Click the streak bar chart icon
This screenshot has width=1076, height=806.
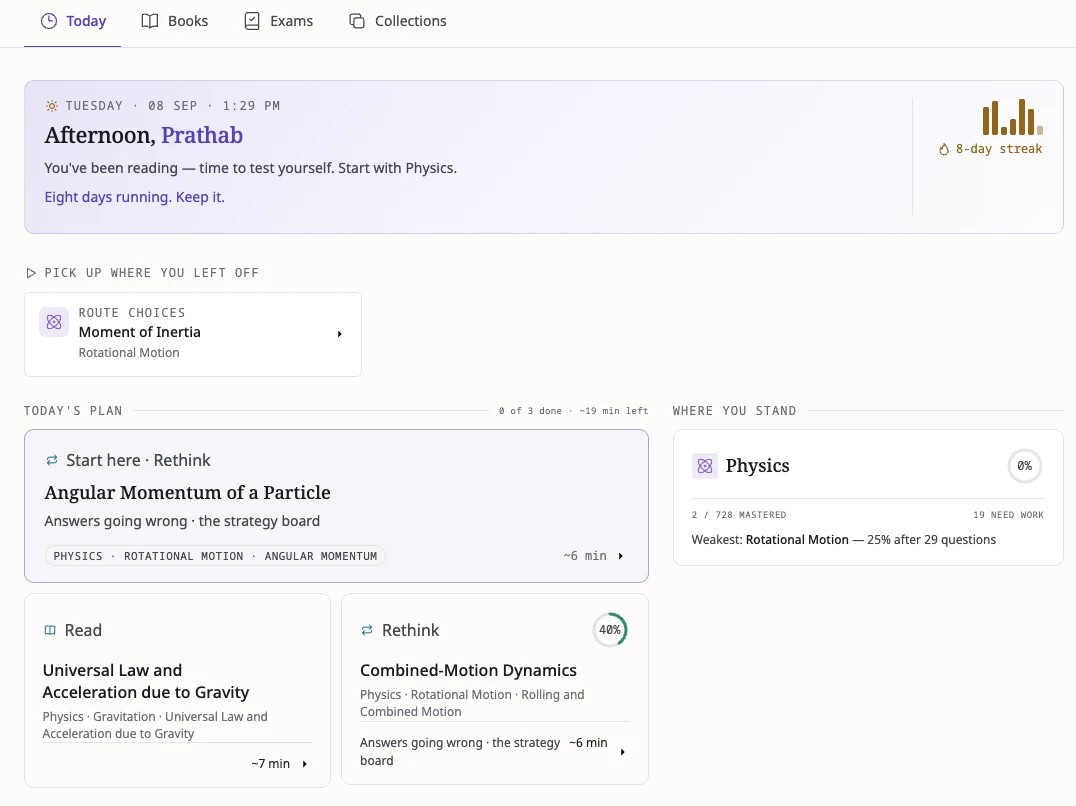1012,117
